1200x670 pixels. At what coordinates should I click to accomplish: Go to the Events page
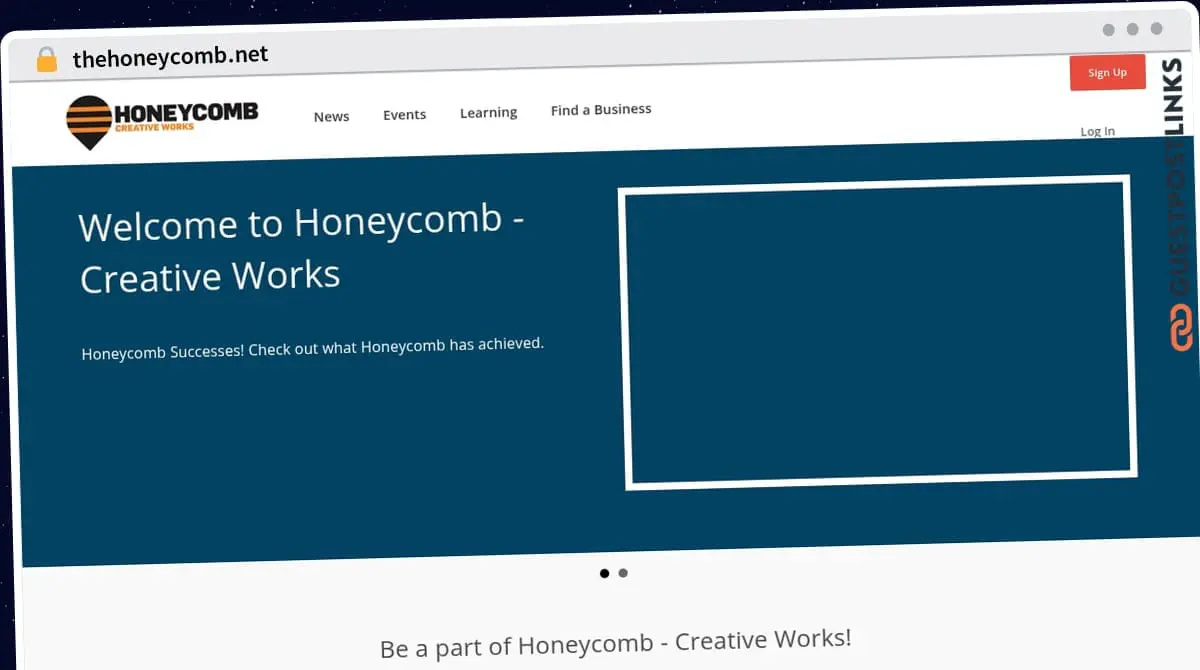coord(404,115)
